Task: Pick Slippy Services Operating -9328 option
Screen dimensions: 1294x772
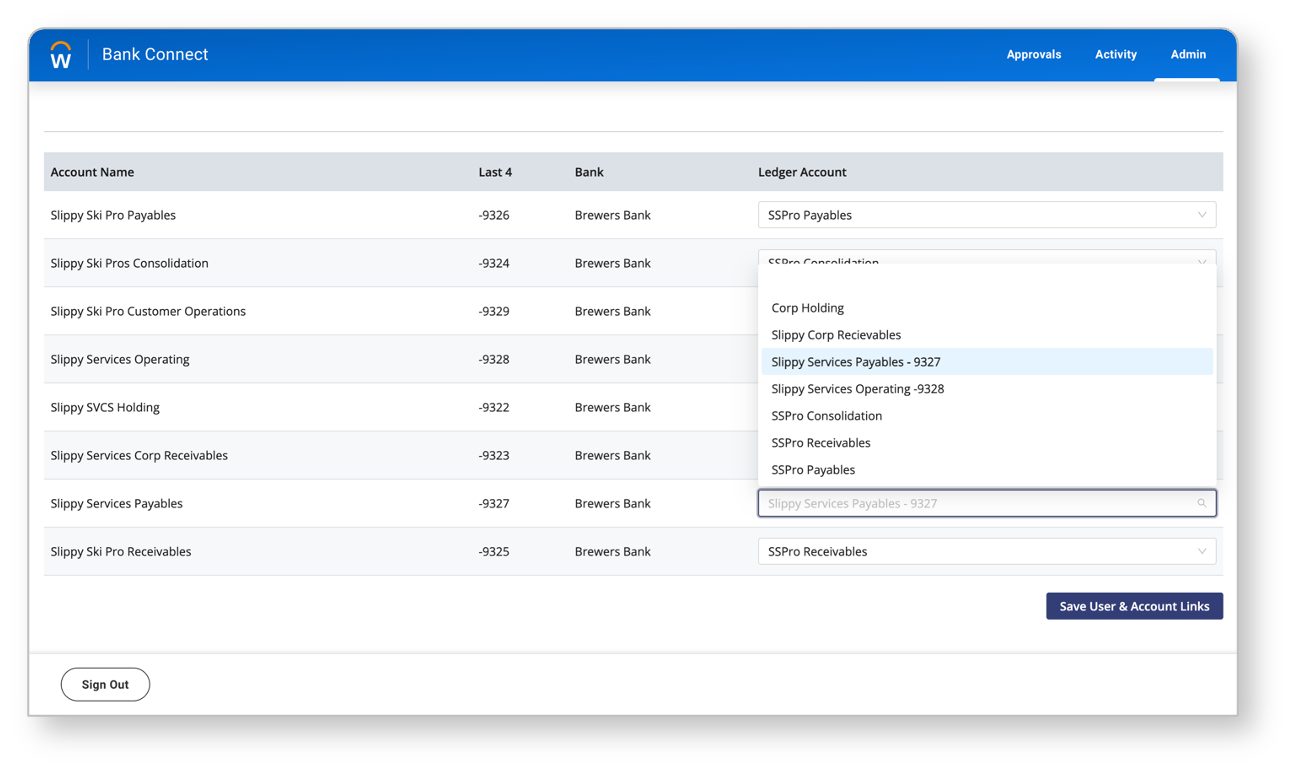Action: pos(987,389)
